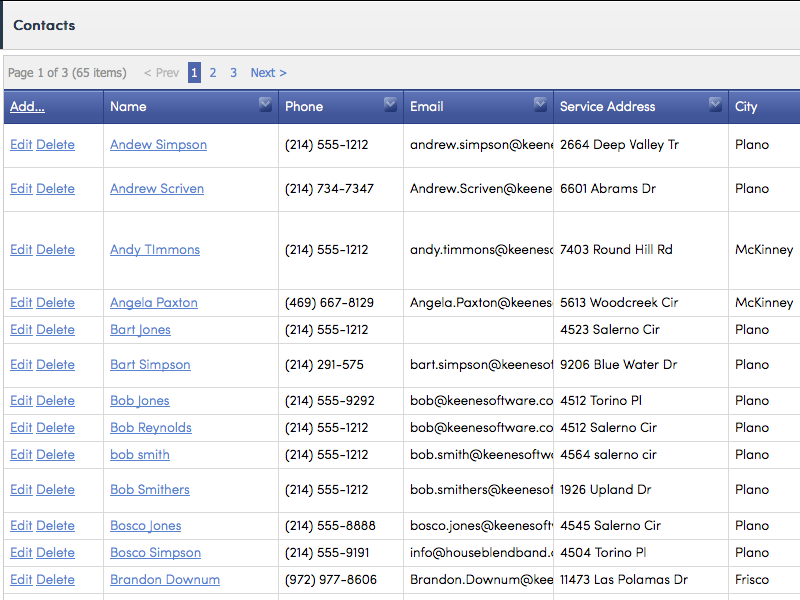Select current page 1 indicator
Screen dimensions: 800x600
click(194, 73)
